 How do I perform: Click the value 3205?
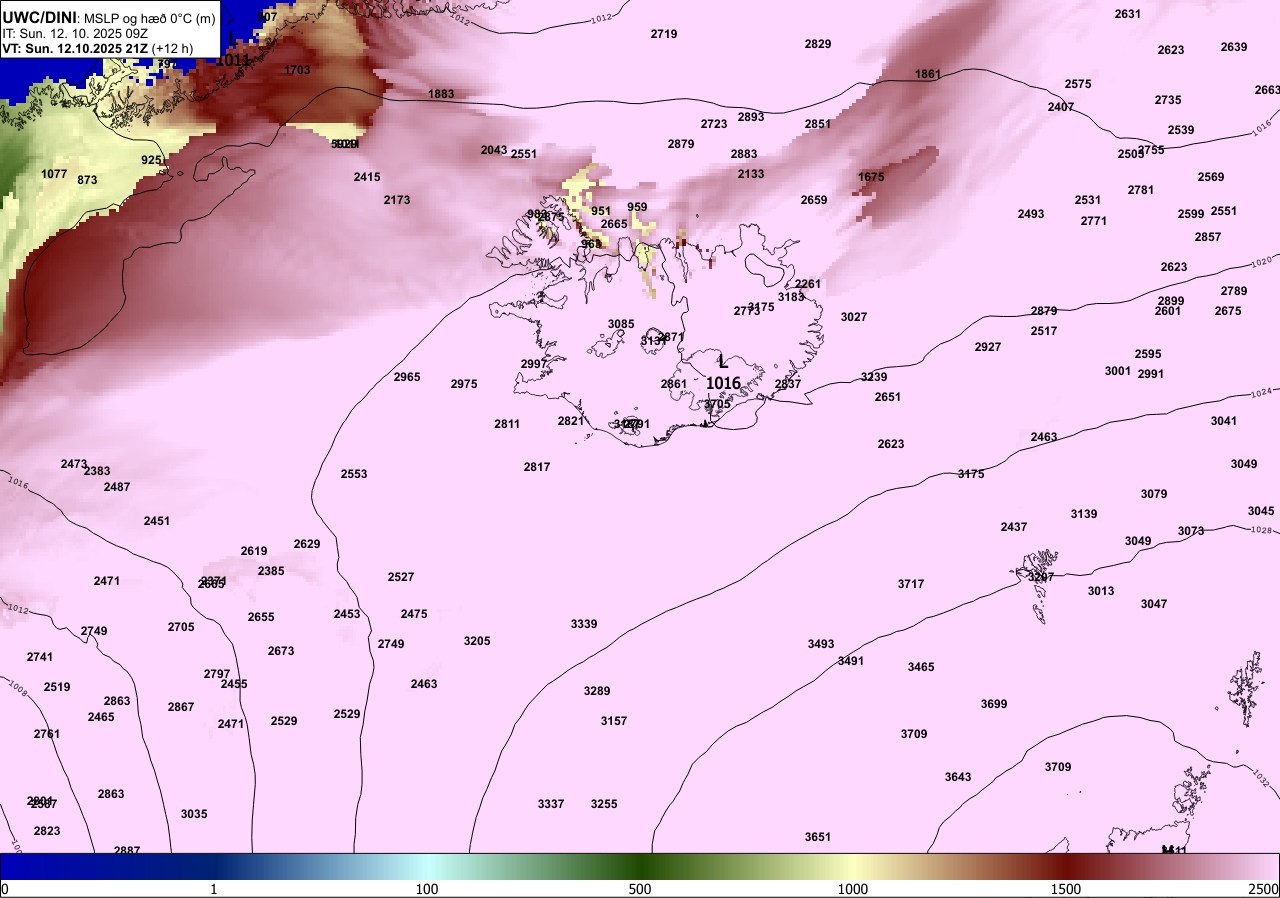[477, 641]
